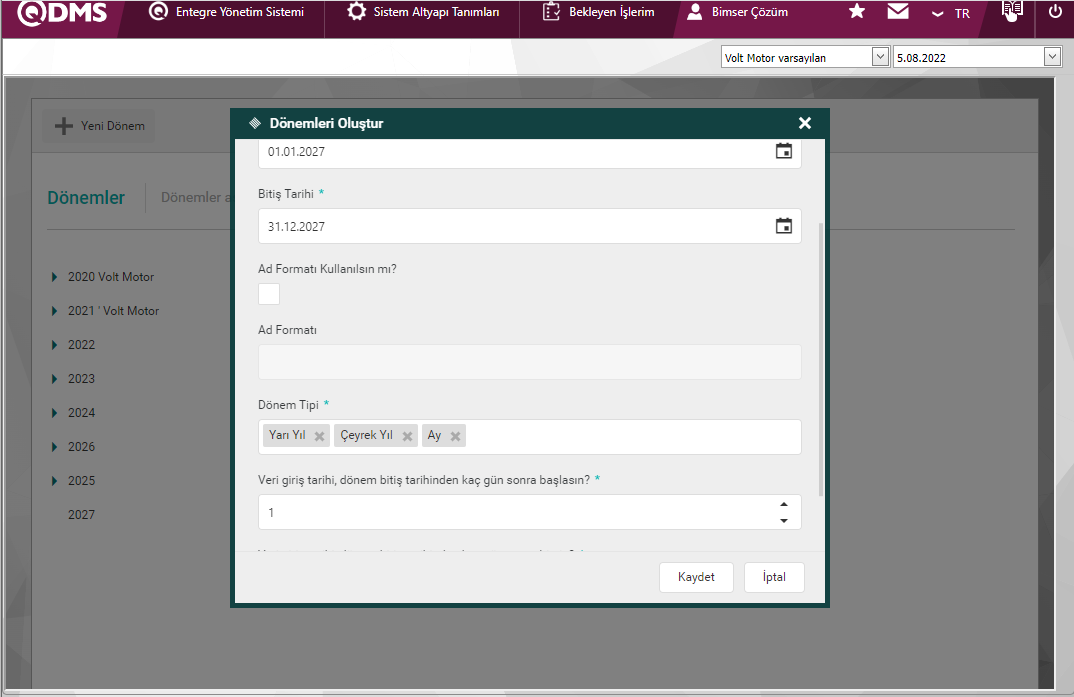This screenshot has width=1074, height=697.
Task: Open the TR language selector
Action: [x=951, y=13]
